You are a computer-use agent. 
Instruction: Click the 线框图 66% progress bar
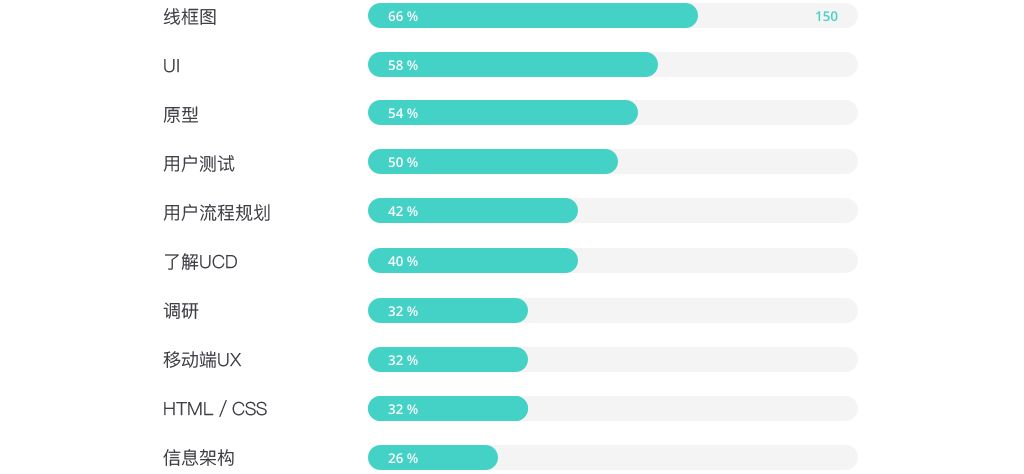pyautogui.click(x=532, y=16)
